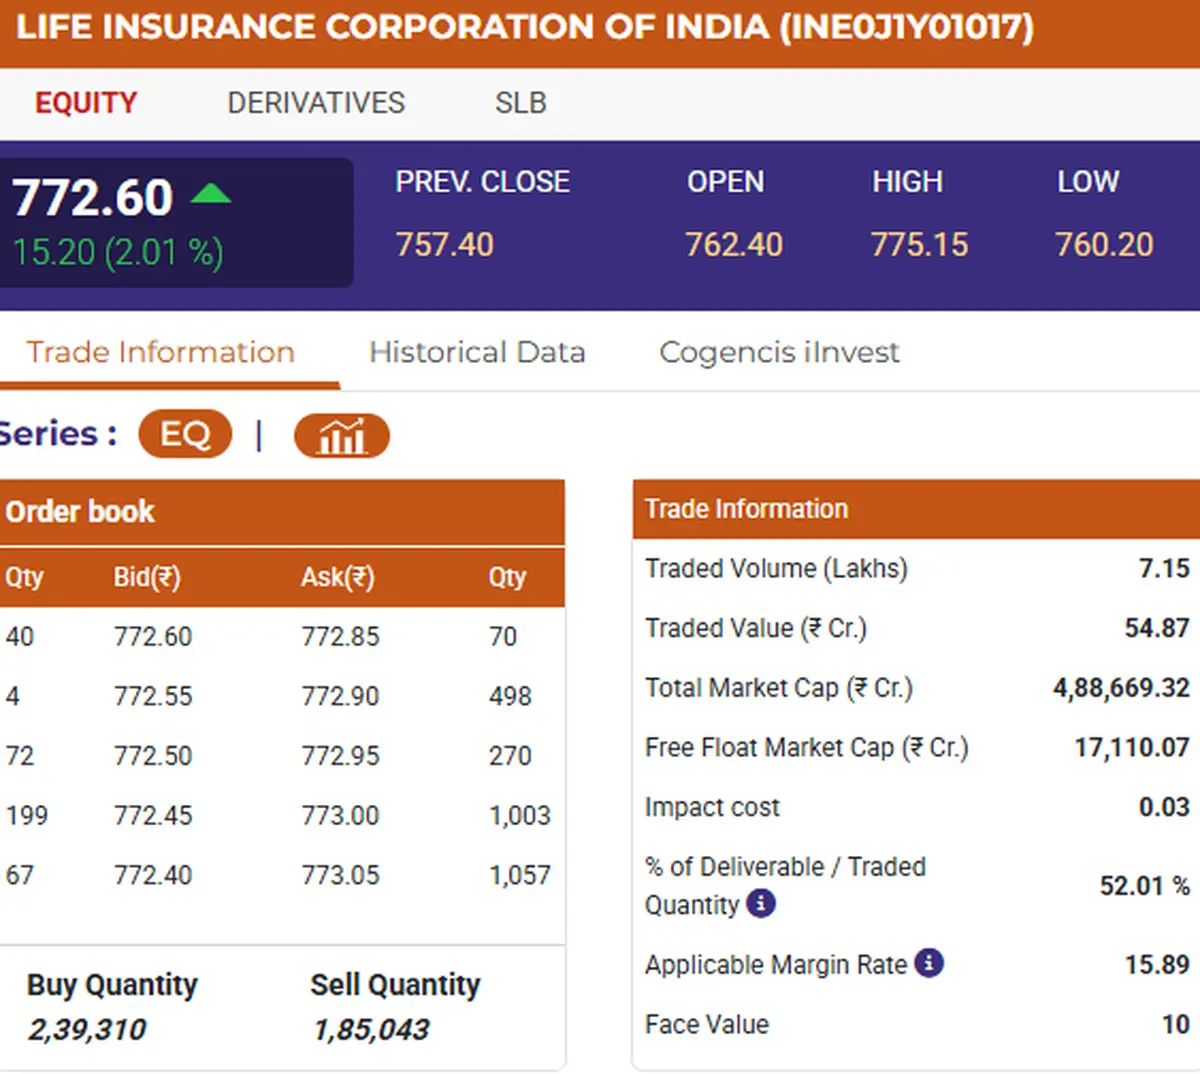Open the SLB tab
1200x1074 pixels.
pos(520,103)
